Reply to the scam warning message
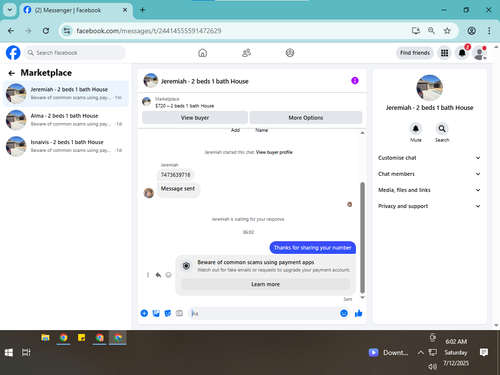The height and width of the screenshot is (375, 500). coord(158,275)
